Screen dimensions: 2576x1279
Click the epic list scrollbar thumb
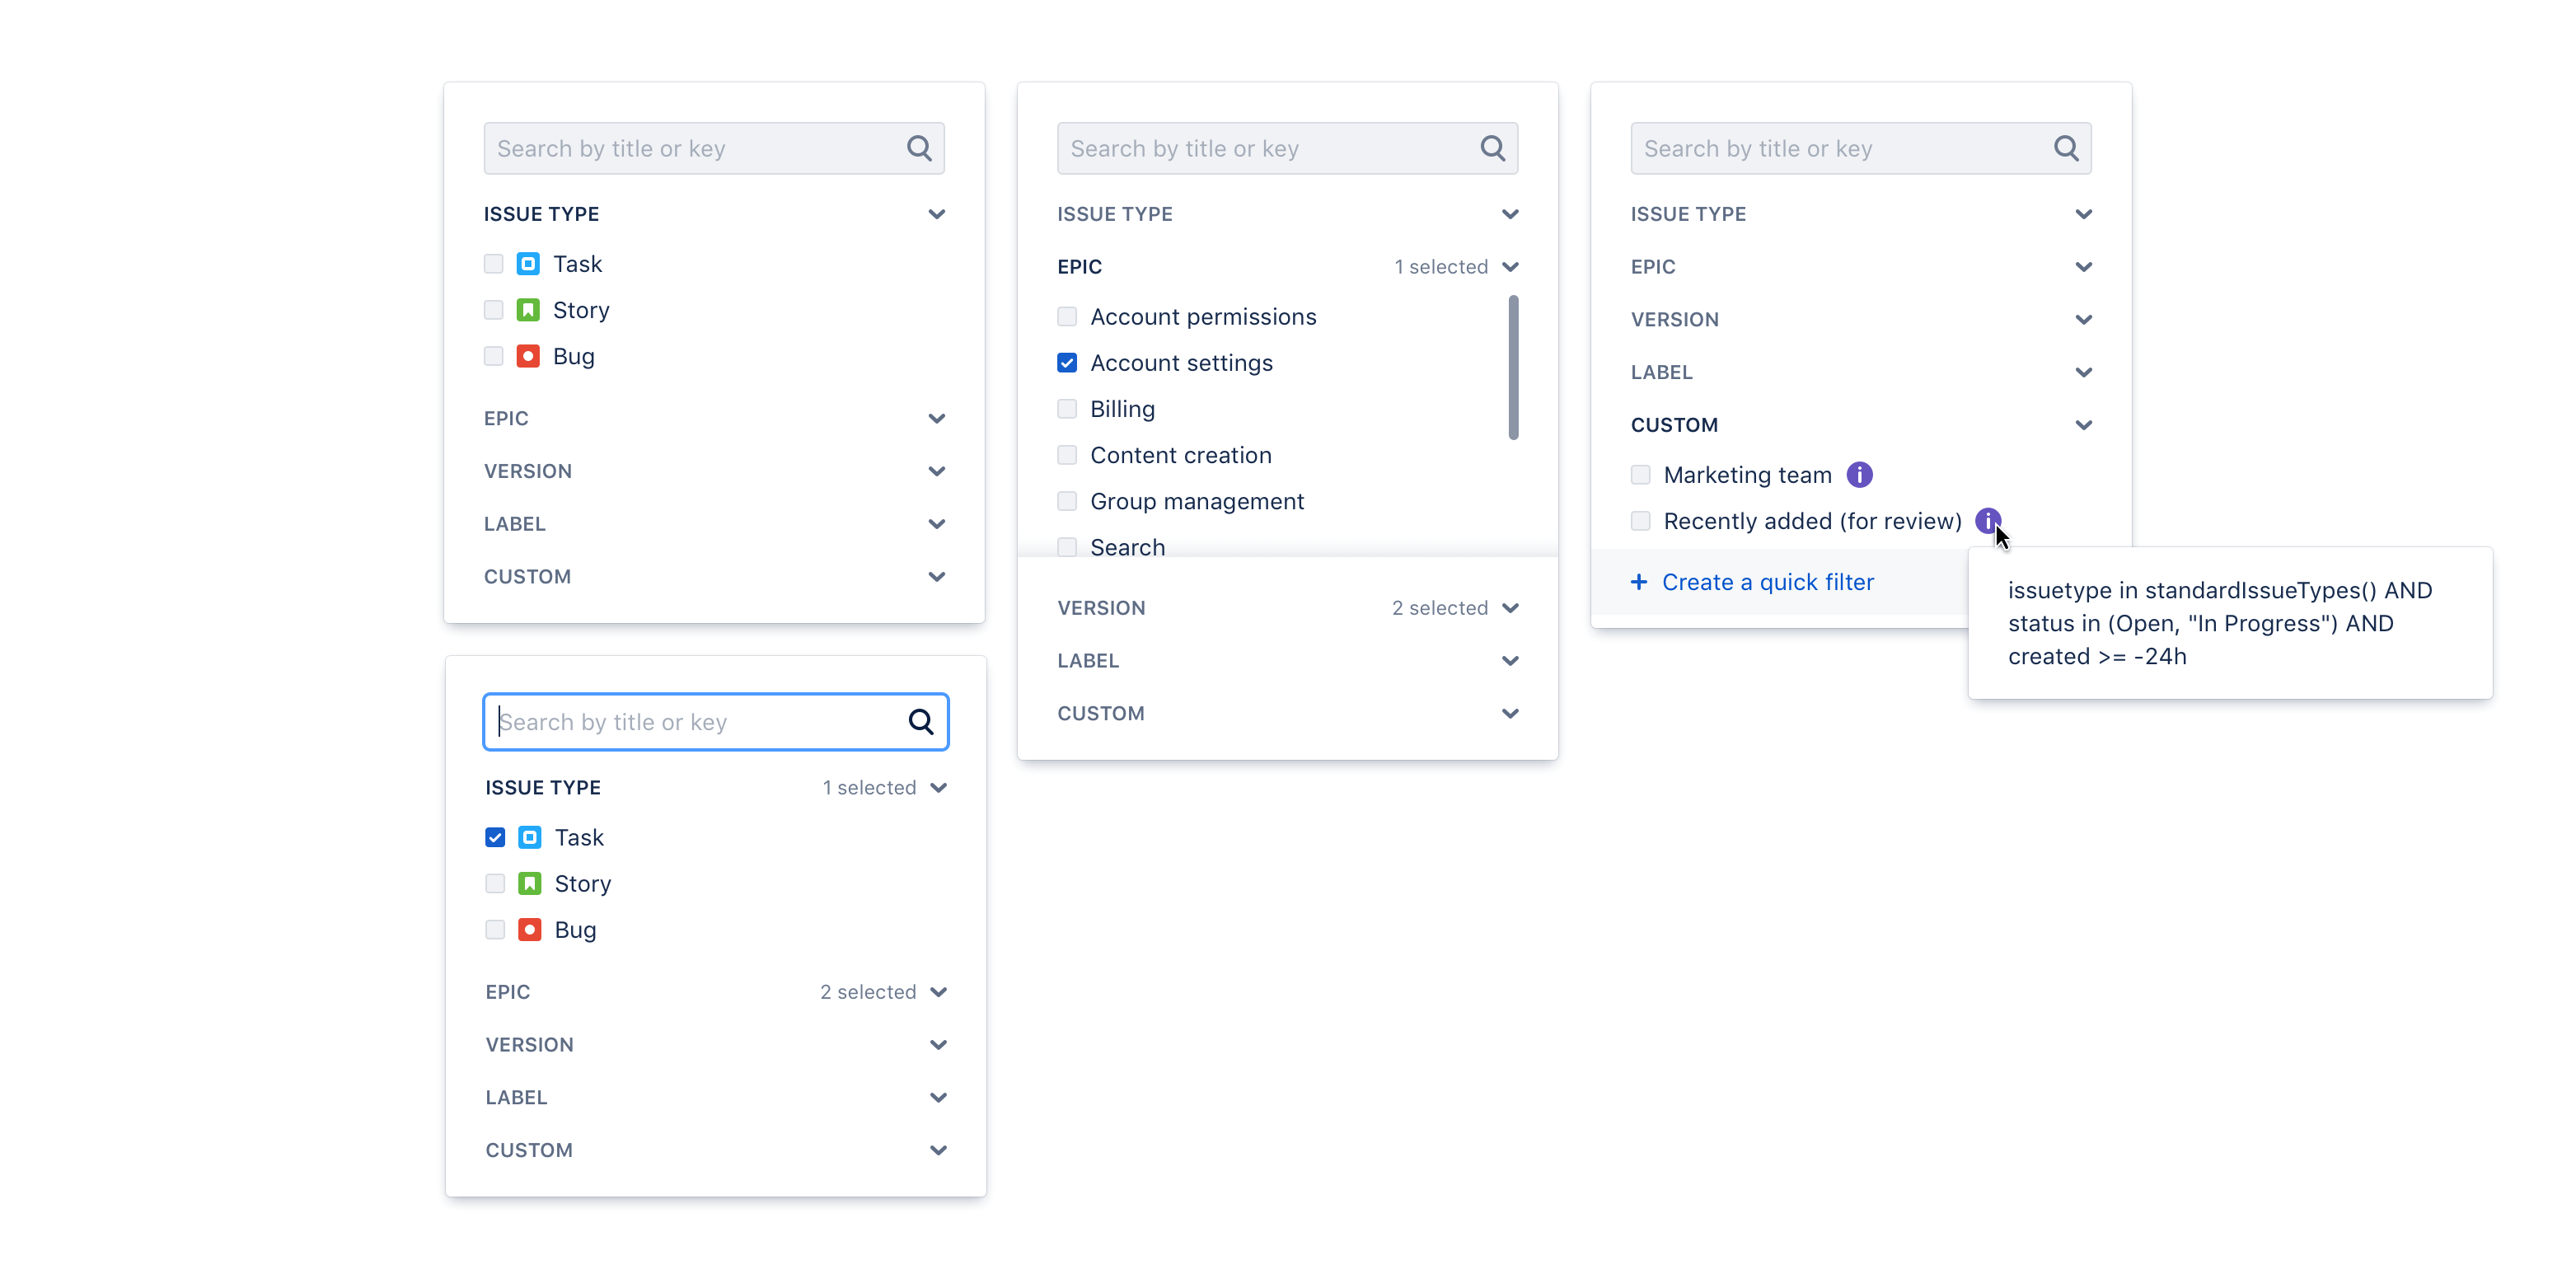pyautogui.click(x=1513, y=368)
